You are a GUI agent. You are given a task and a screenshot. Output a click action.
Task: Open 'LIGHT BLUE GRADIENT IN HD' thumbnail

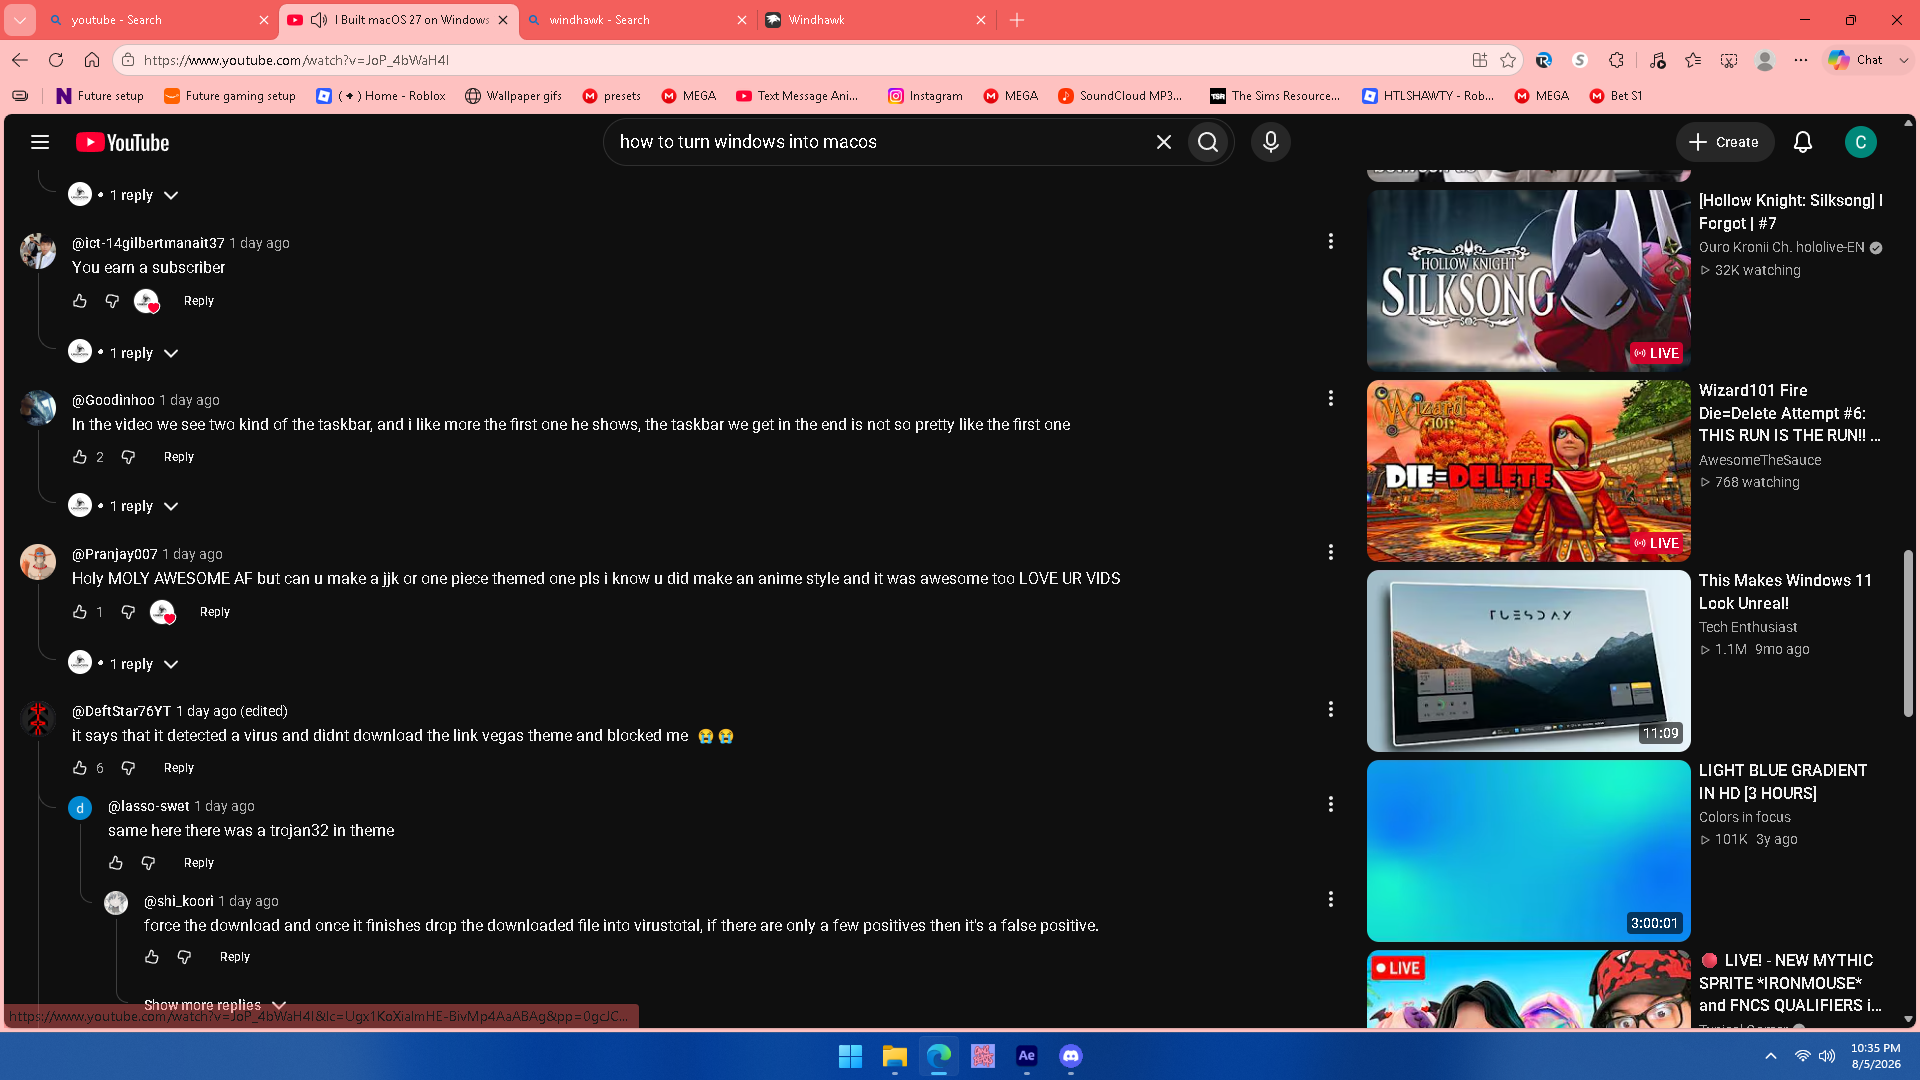(x=1528, y=850)
